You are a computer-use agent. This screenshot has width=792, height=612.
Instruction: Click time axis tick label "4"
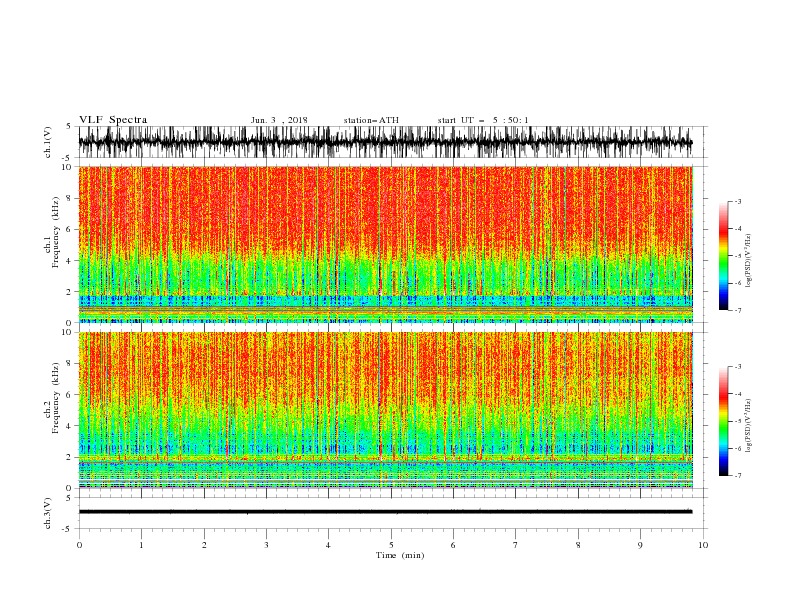tap(328, 545)
